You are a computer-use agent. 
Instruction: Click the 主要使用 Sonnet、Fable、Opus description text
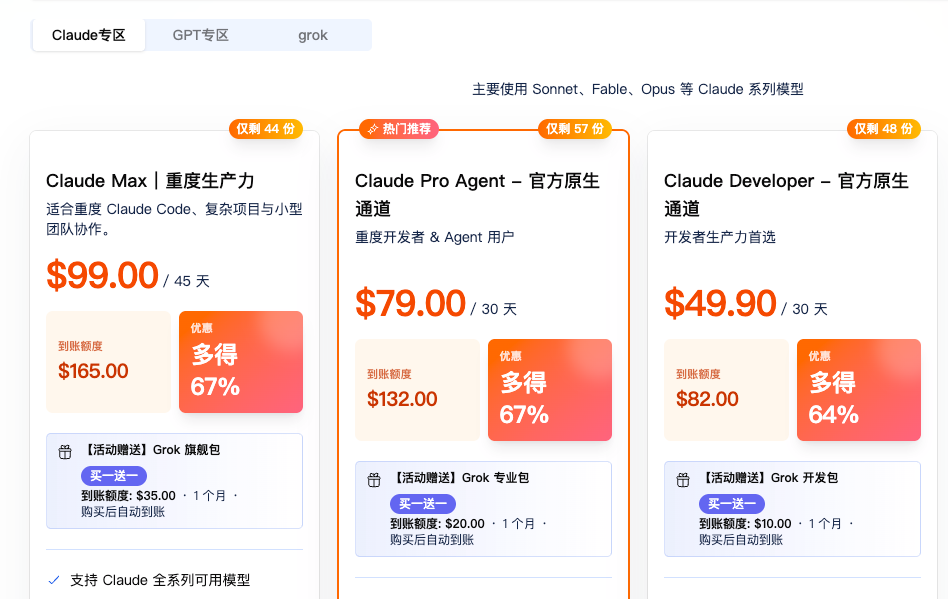(x=638, y=89)
